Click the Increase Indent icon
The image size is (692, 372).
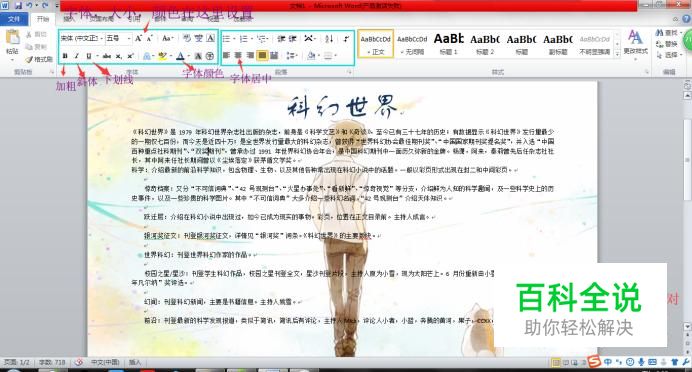(x=293, y=39)
